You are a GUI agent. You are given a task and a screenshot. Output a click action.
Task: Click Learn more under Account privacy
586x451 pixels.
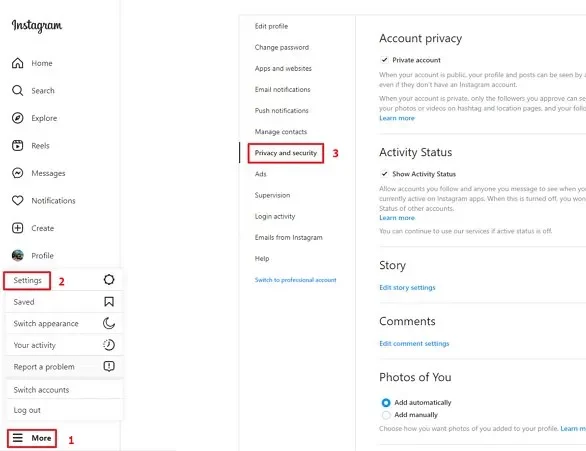tap(397, 118)
